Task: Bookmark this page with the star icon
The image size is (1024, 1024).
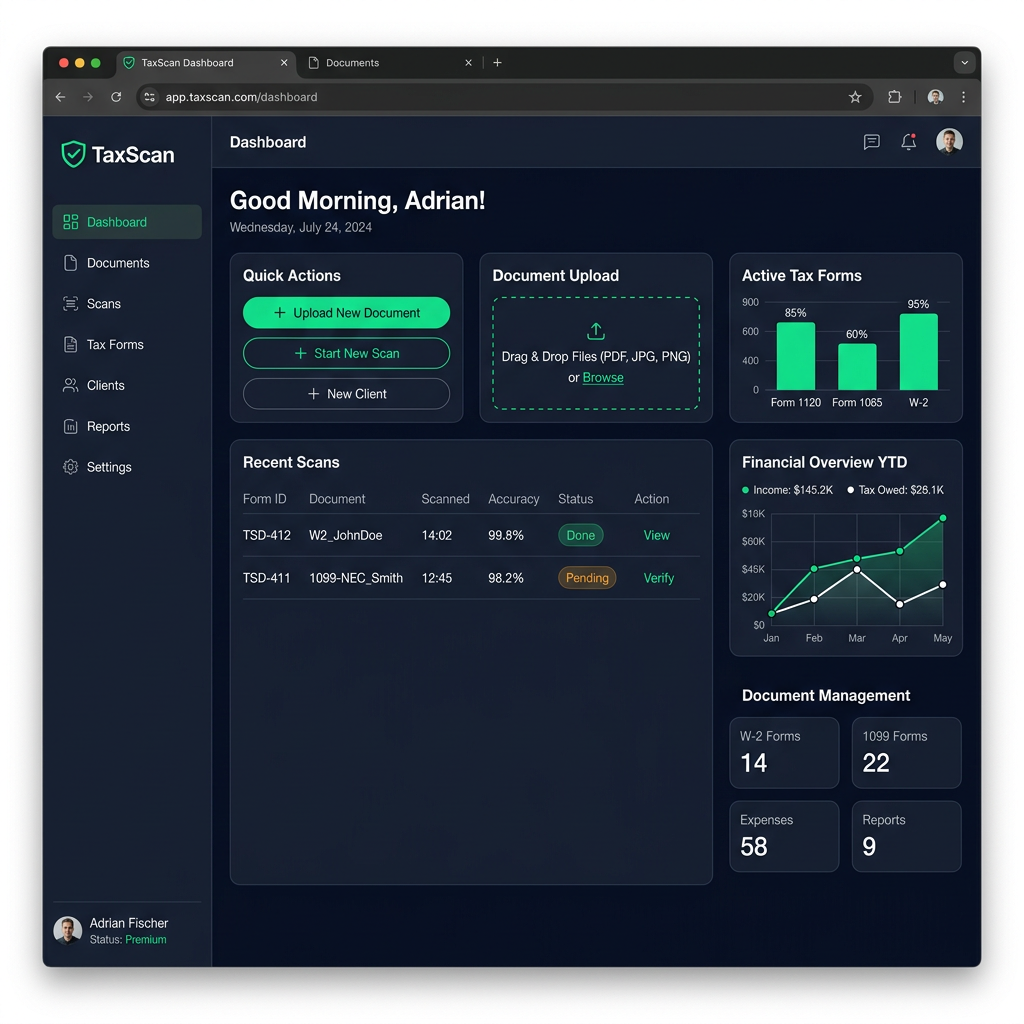Action: point(855,97)
